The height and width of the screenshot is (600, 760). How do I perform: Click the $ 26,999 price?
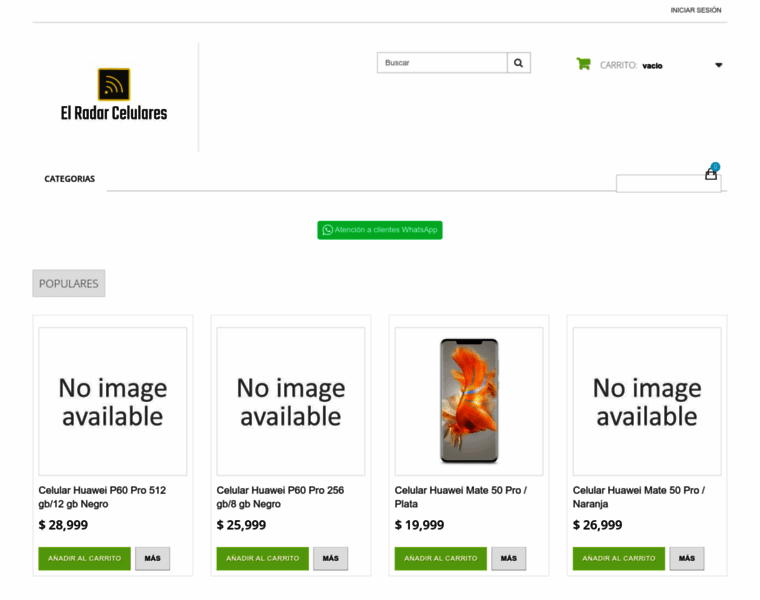click(597, 525)
